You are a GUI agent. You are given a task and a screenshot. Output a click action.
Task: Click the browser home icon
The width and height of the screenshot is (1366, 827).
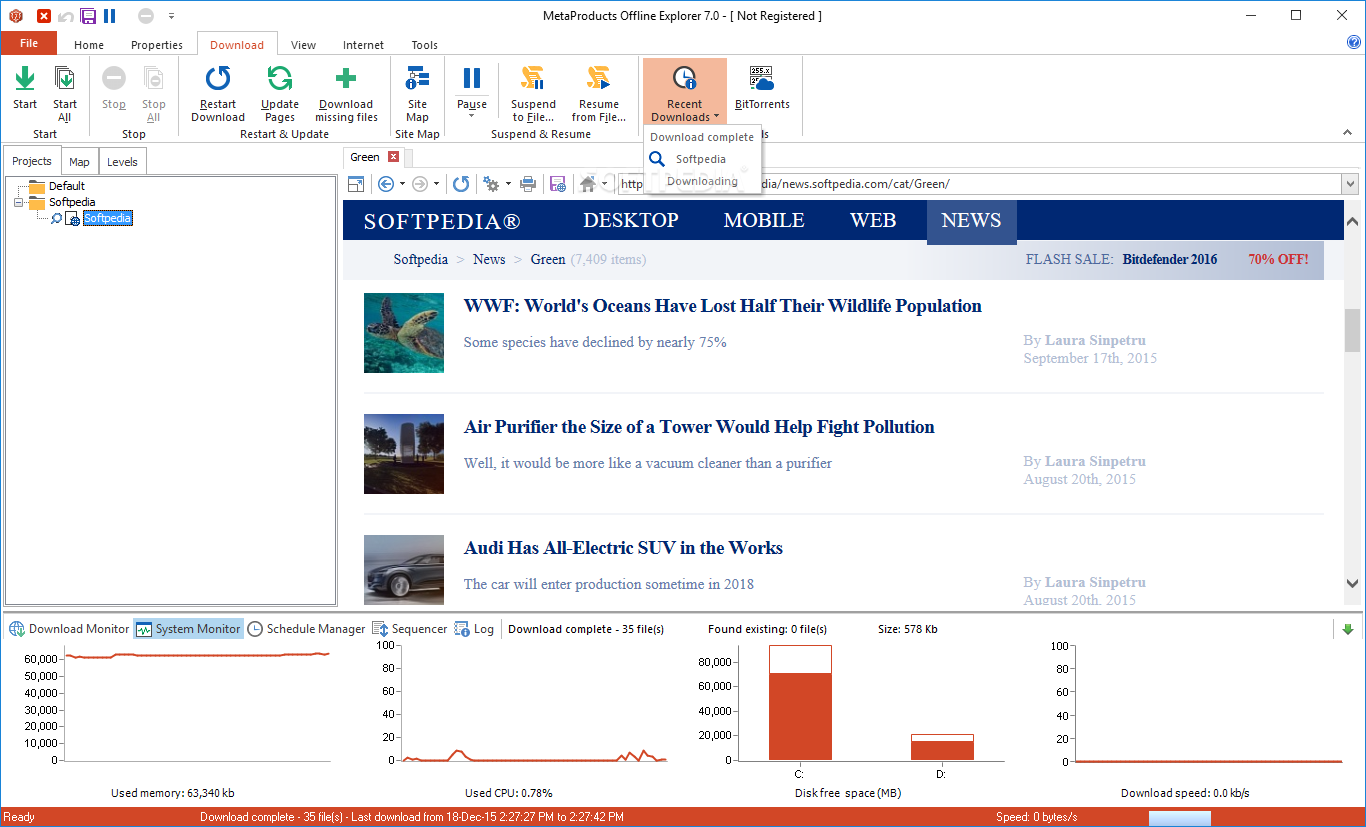588,184
